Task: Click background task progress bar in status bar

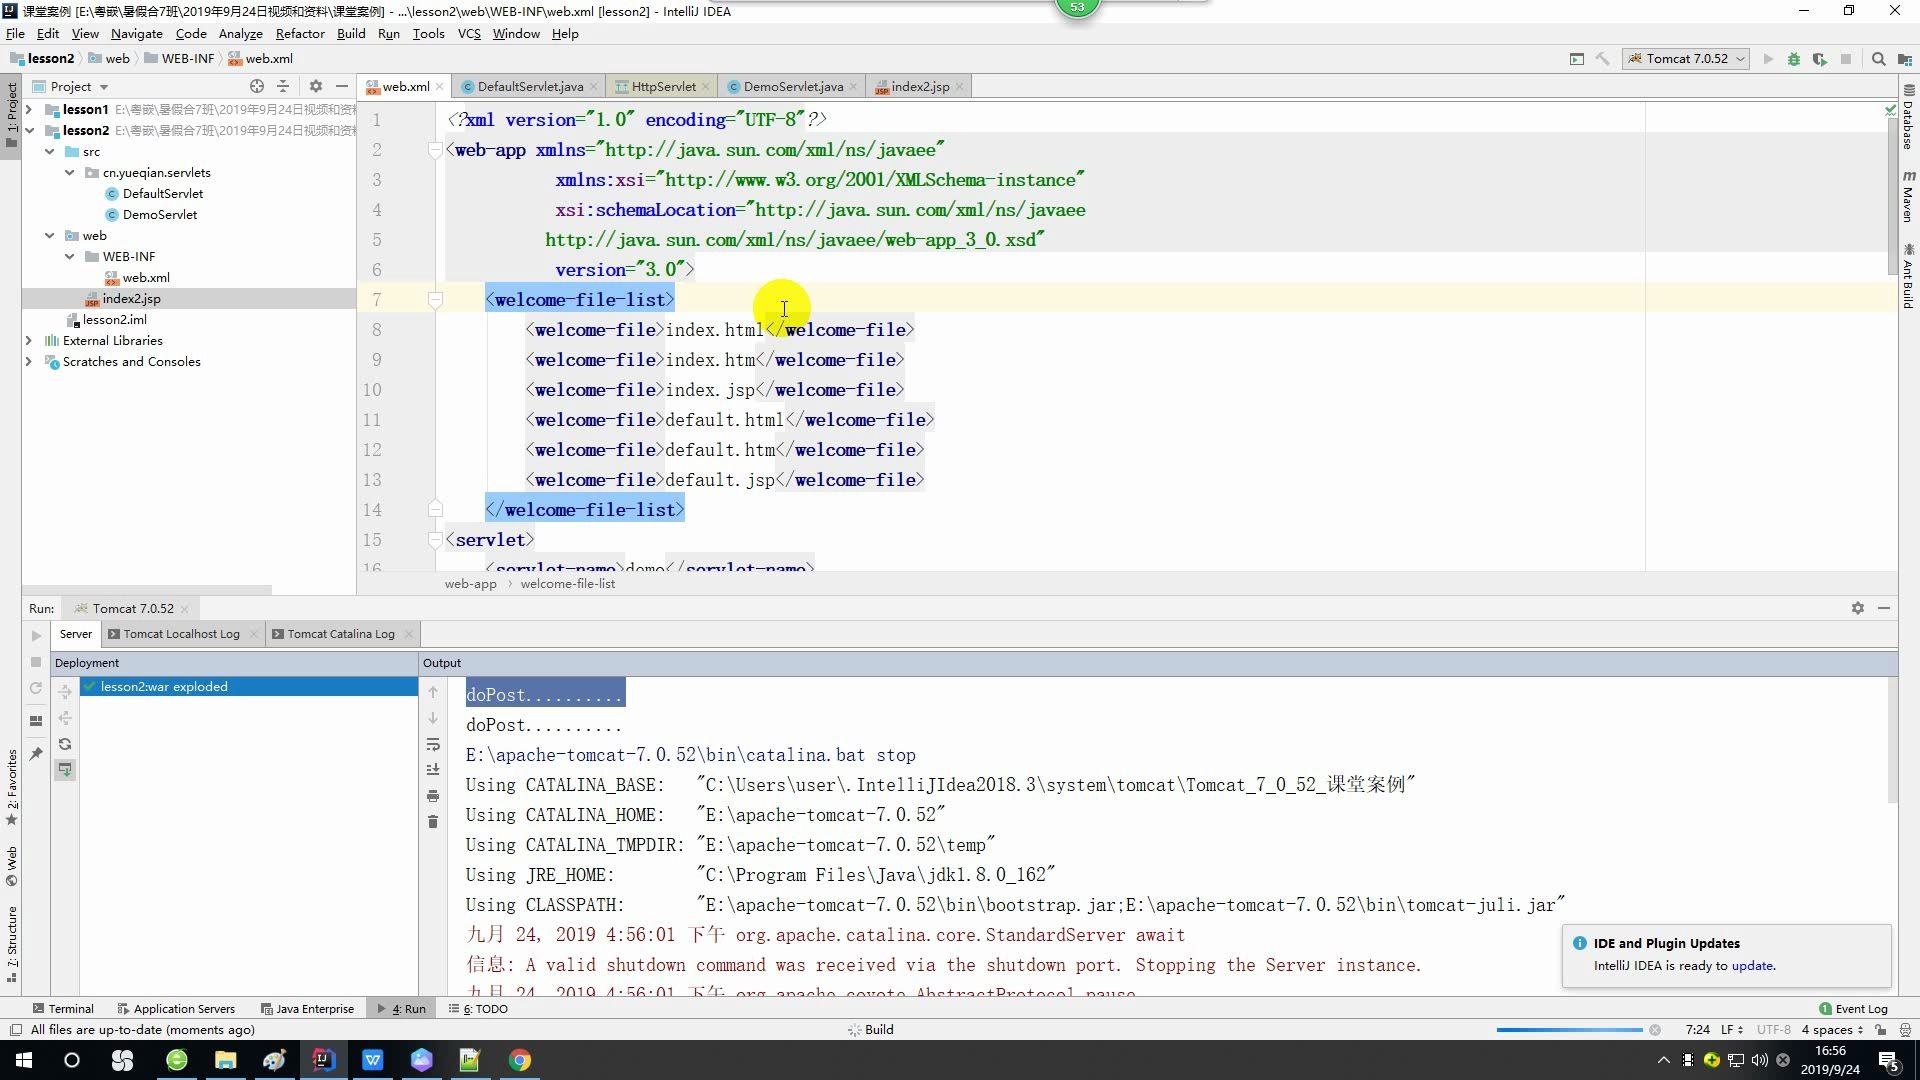Action: point(1569,1030)
